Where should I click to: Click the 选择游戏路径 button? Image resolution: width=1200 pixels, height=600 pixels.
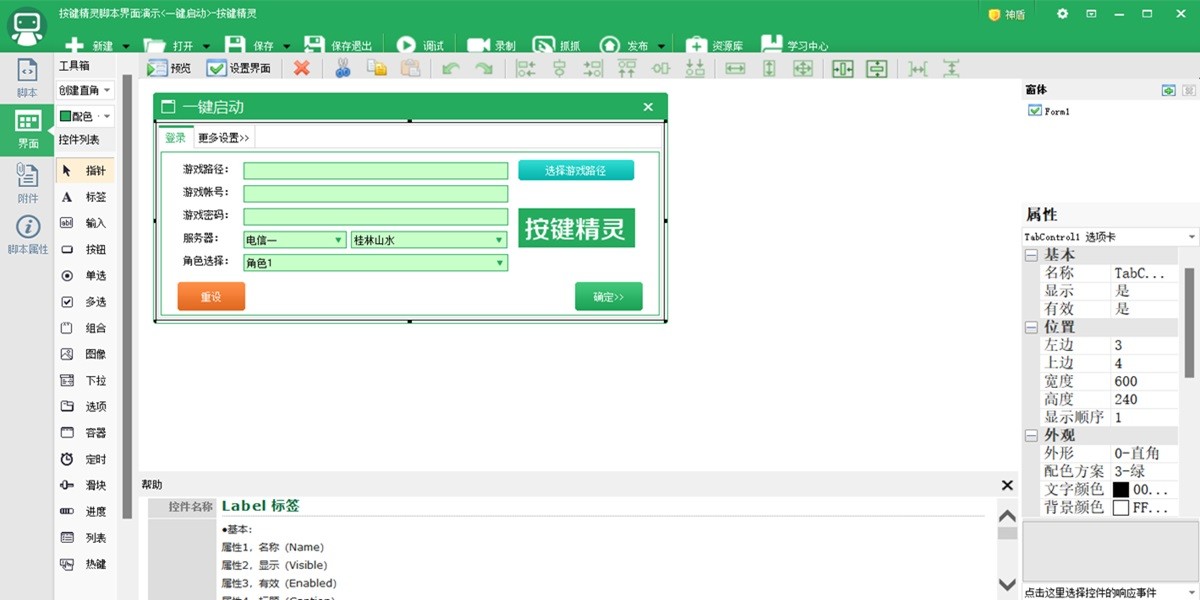575,170
